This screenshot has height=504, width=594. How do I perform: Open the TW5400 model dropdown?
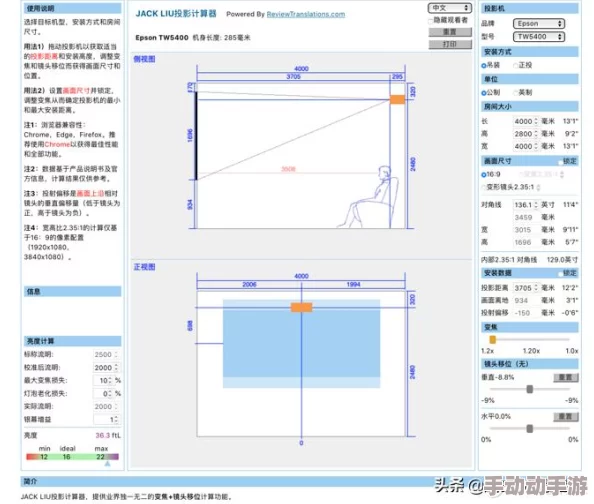(538, 37)
